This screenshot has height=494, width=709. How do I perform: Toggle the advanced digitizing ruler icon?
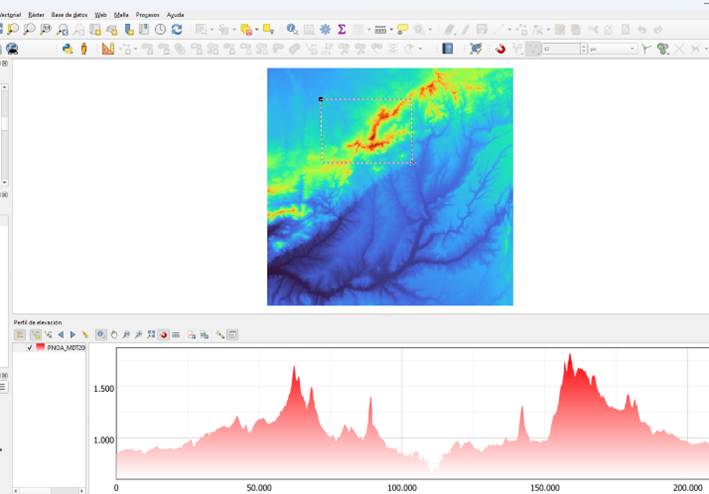107,48
